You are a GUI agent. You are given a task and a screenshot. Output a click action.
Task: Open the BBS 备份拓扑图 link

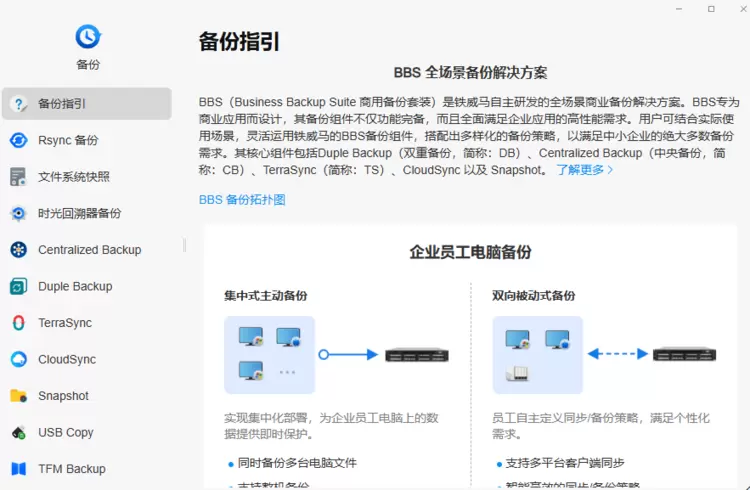(x=242, y=200)
